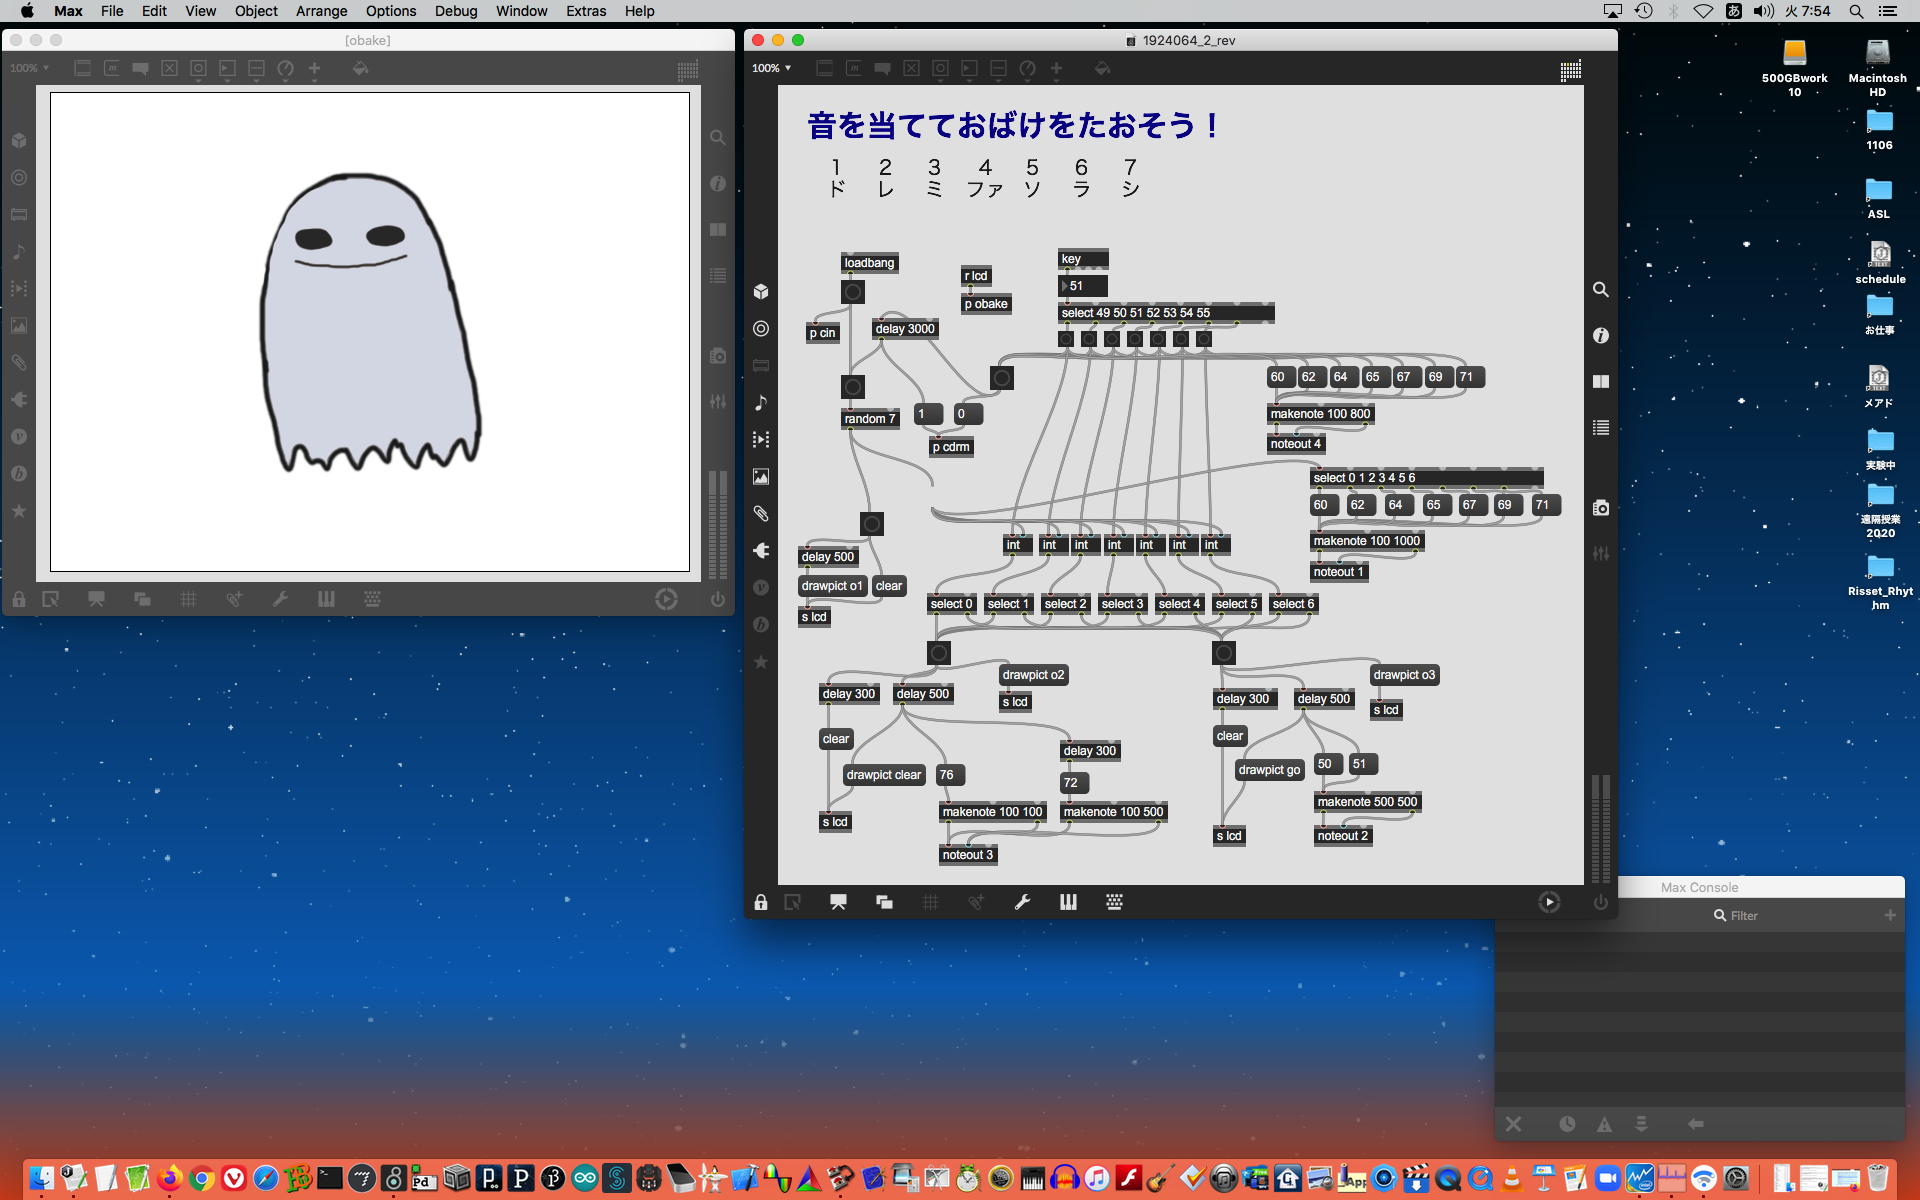The height and width of the screenshot is (1200, 1920).
Task: Click the snapshots camera icon in right sidebar
Action: 1601,508
